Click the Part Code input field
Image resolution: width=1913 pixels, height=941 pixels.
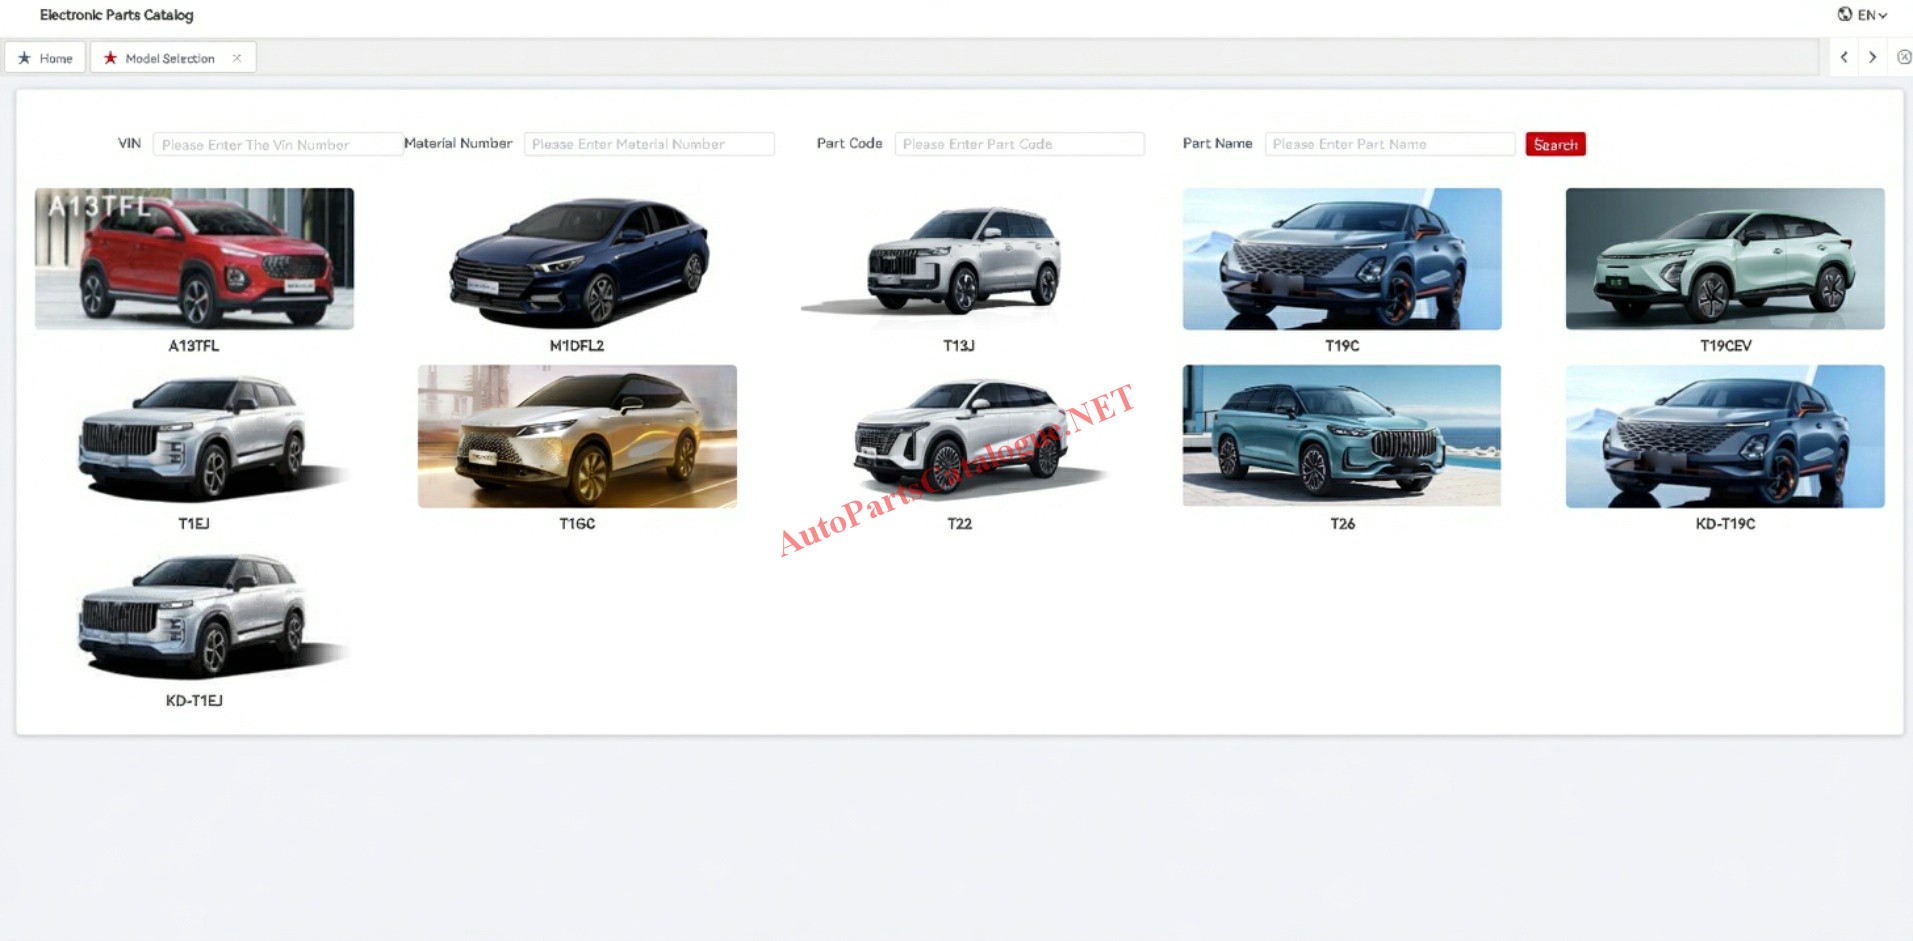pos(1018,144)
